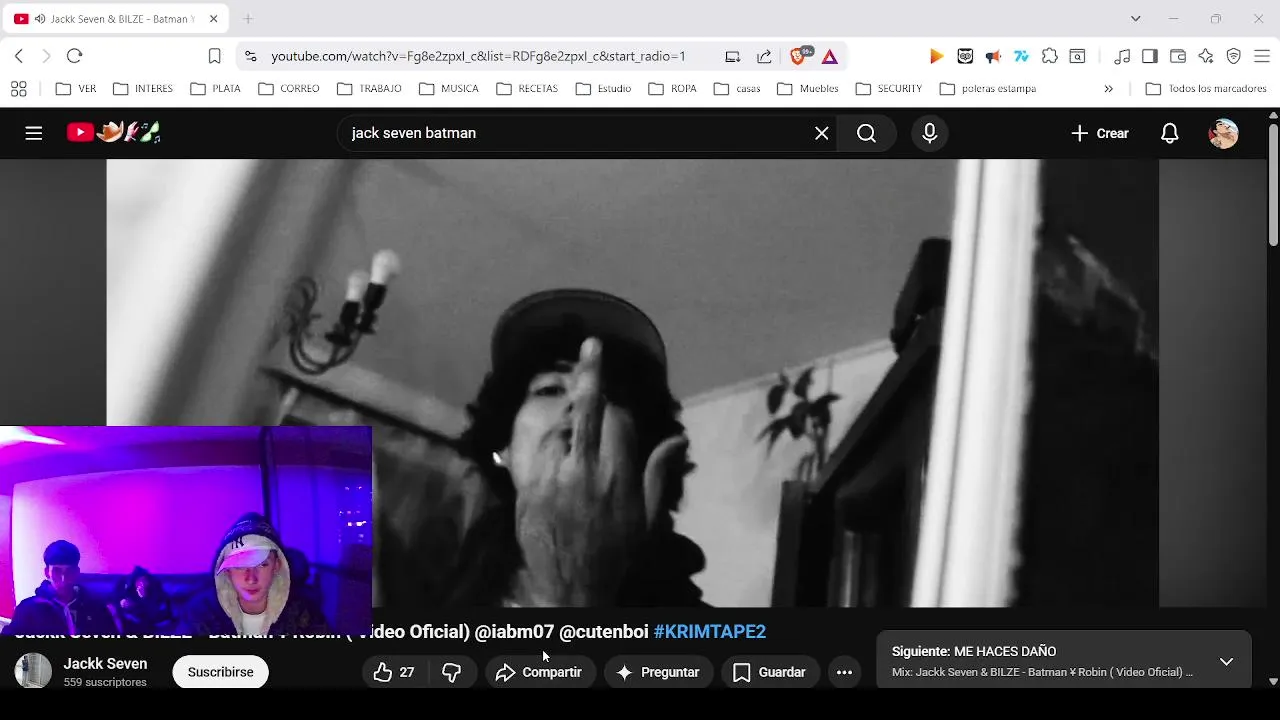This screenshot has width=1280, height=720.
Task: Open Leo AI sparkle icon
Action: point(1206,56)
